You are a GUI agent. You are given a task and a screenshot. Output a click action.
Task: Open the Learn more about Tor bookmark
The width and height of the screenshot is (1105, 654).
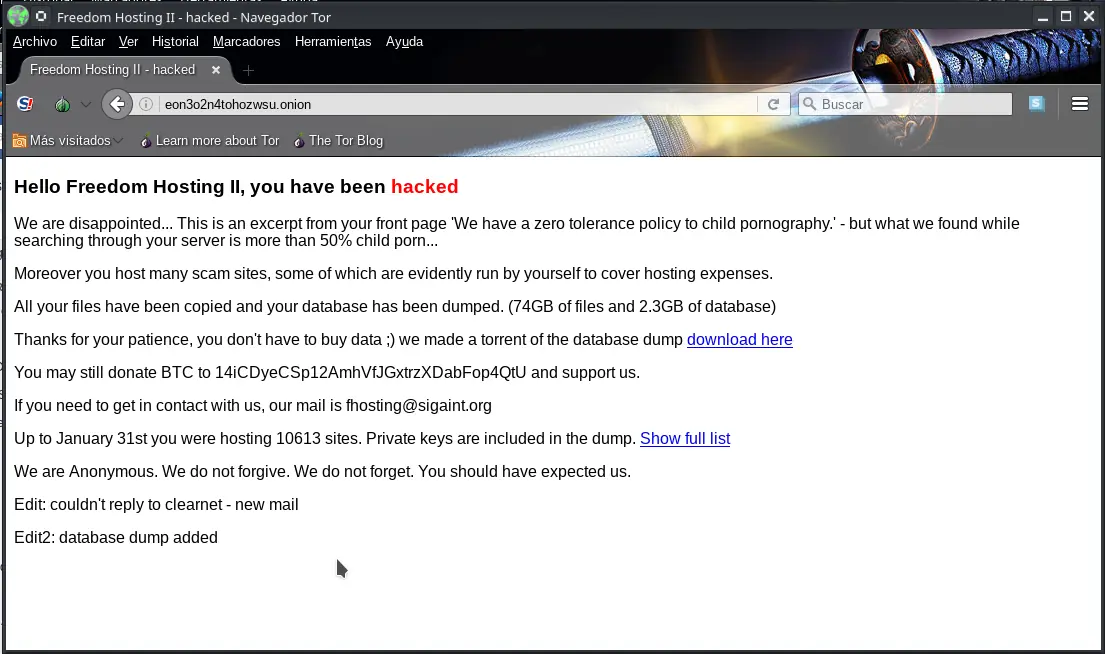tap(210, 140)
